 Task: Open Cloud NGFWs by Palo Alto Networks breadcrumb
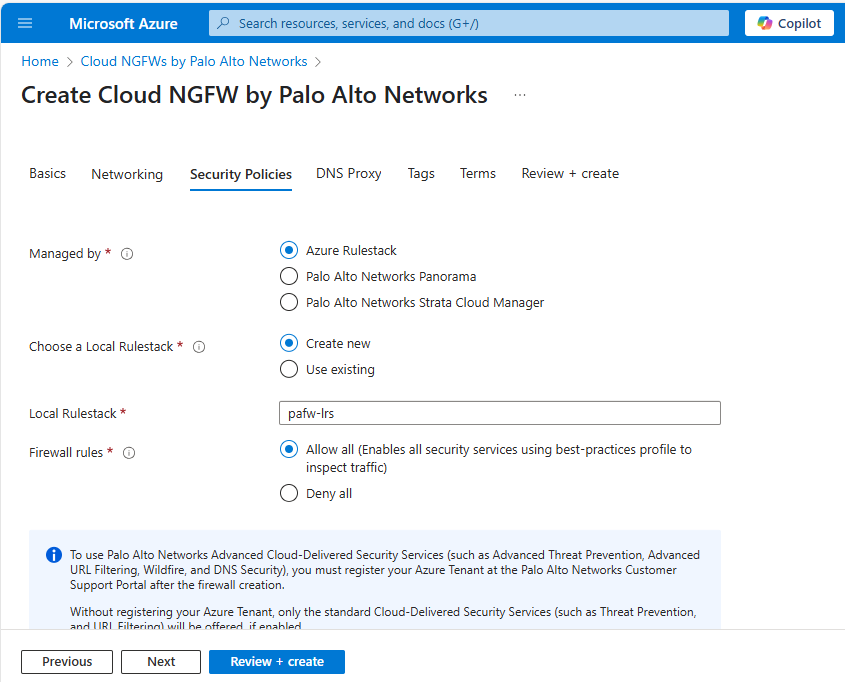click(194, 61)
